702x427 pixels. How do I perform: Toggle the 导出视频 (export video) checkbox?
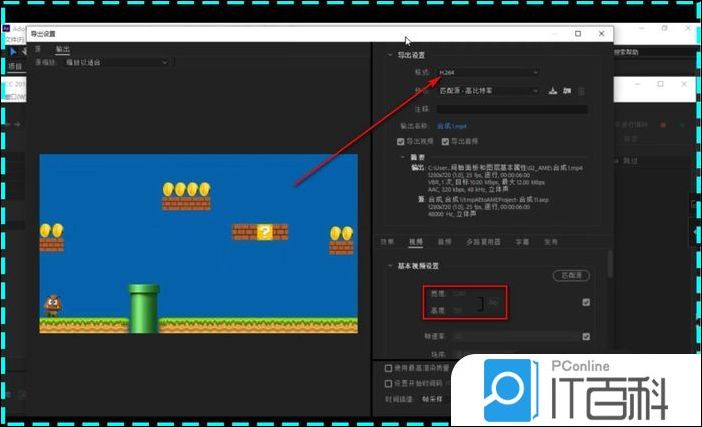pos(401,141)
